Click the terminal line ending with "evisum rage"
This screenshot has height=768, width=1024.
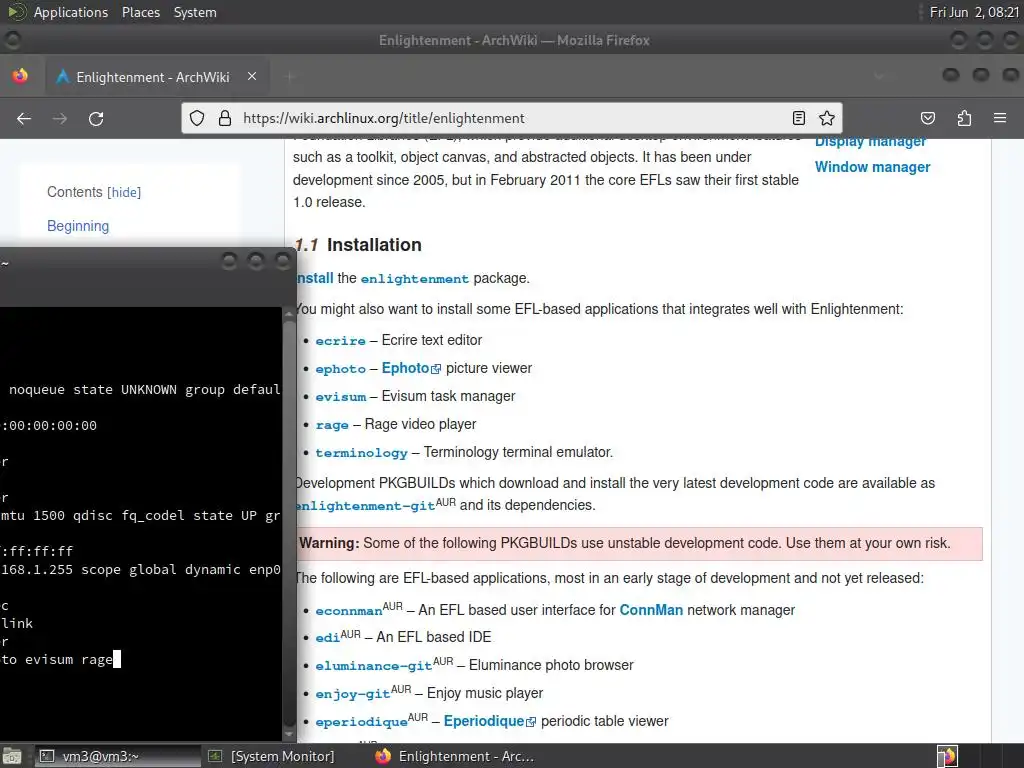tap(61, 660)
